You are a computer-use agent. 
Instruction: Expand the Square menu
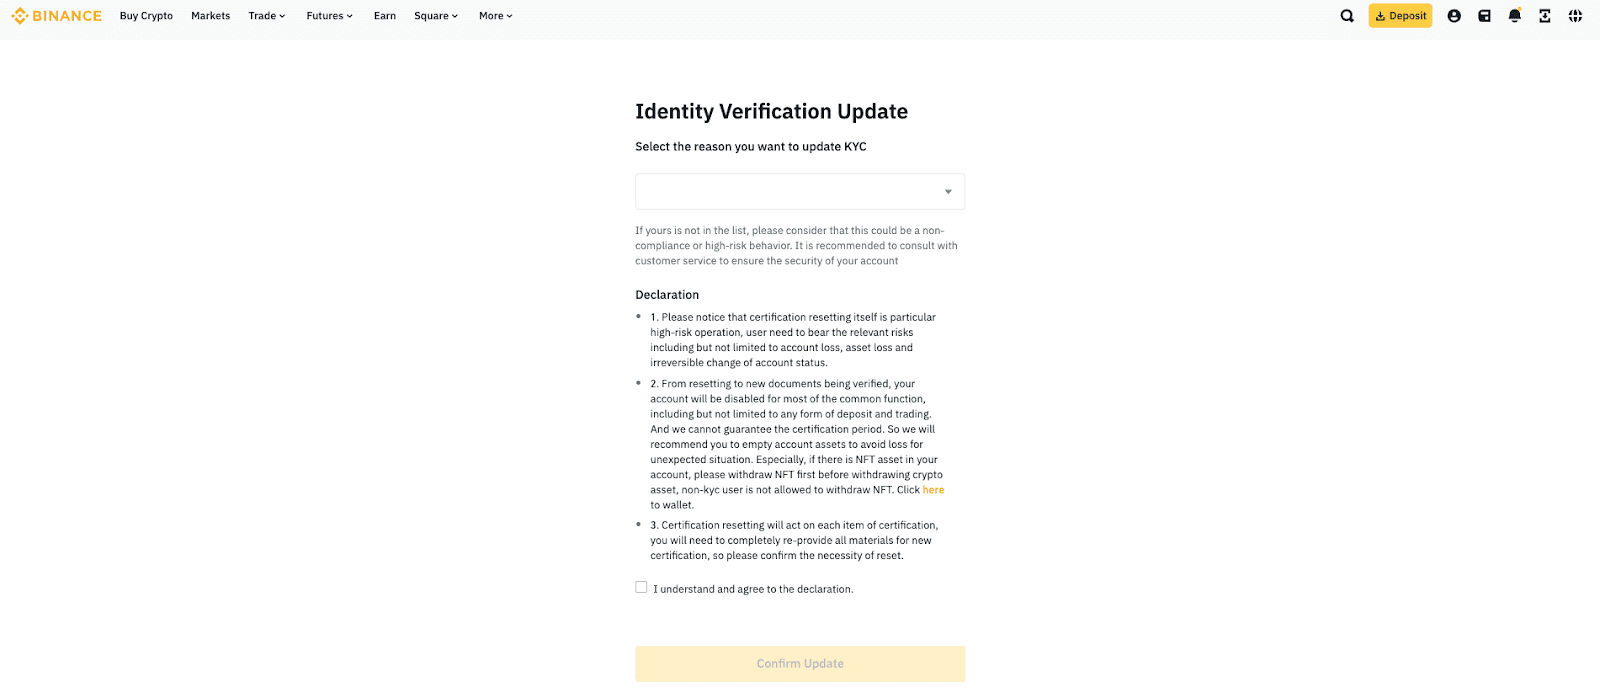(x=436, y=16)
